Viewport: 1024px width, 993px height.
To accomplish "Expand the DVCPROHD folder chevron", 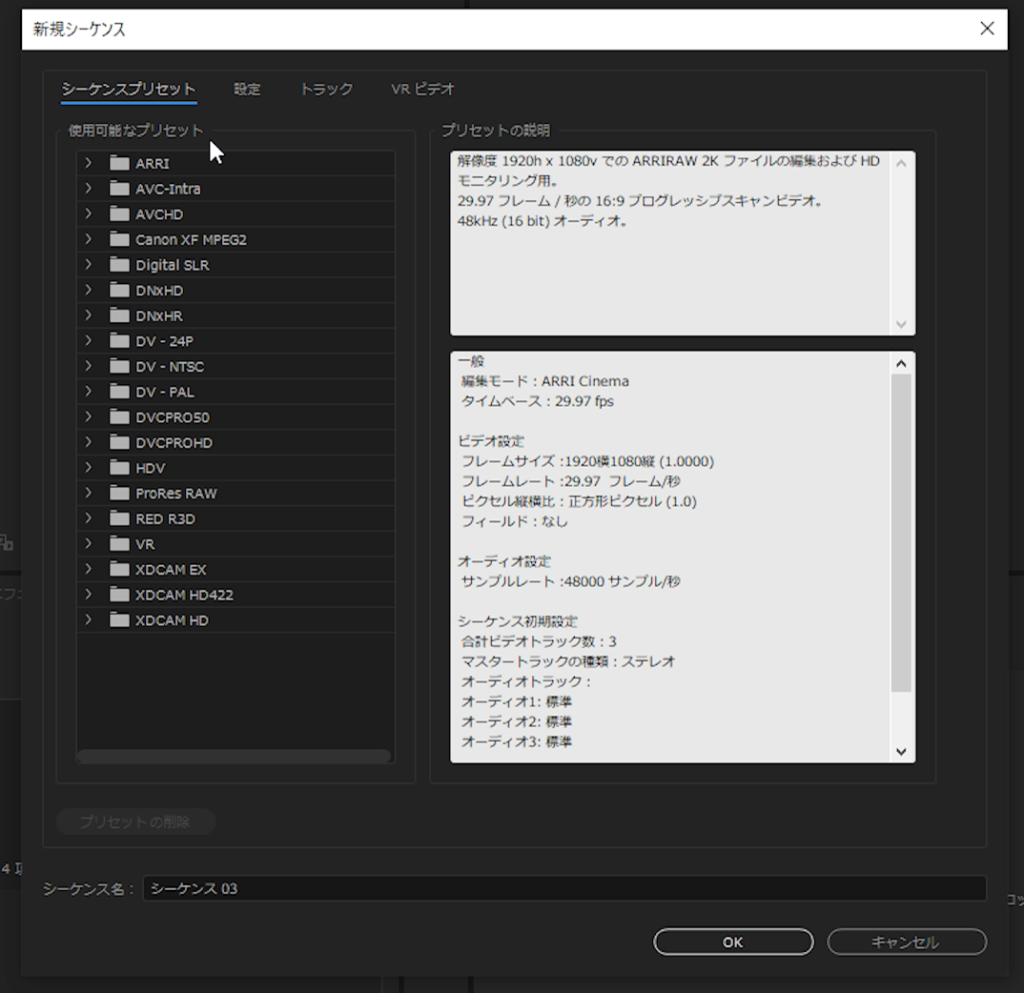I will point(88,442).
